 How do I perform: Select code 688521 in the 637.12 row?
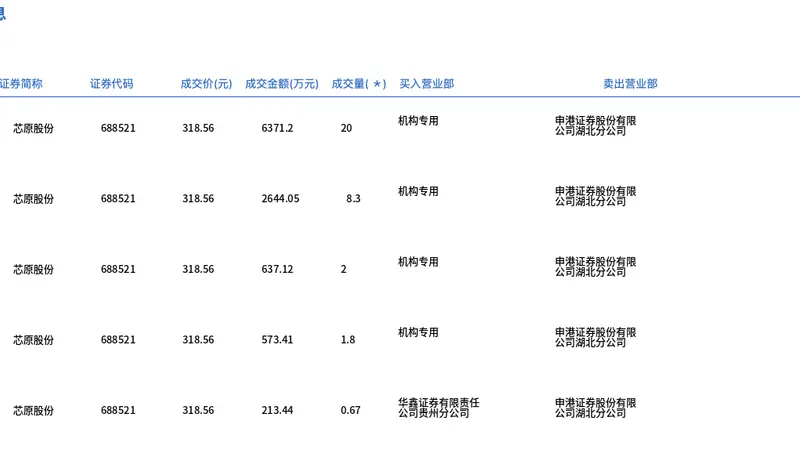click(118, 269)
